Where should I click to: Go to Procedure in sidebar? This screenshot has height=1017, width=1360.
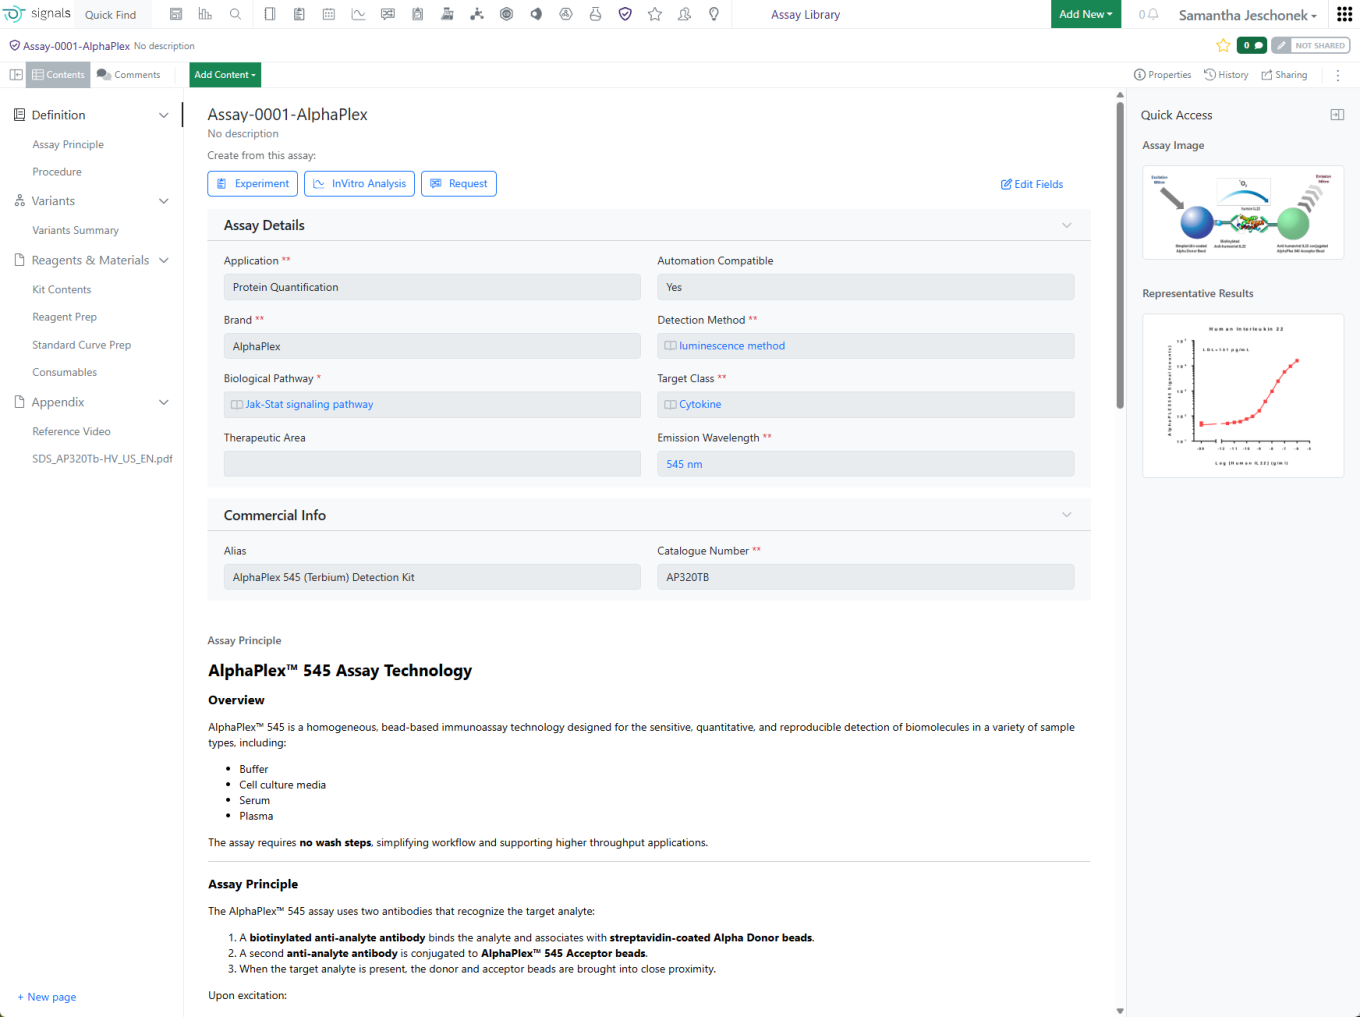click(57, 172)
